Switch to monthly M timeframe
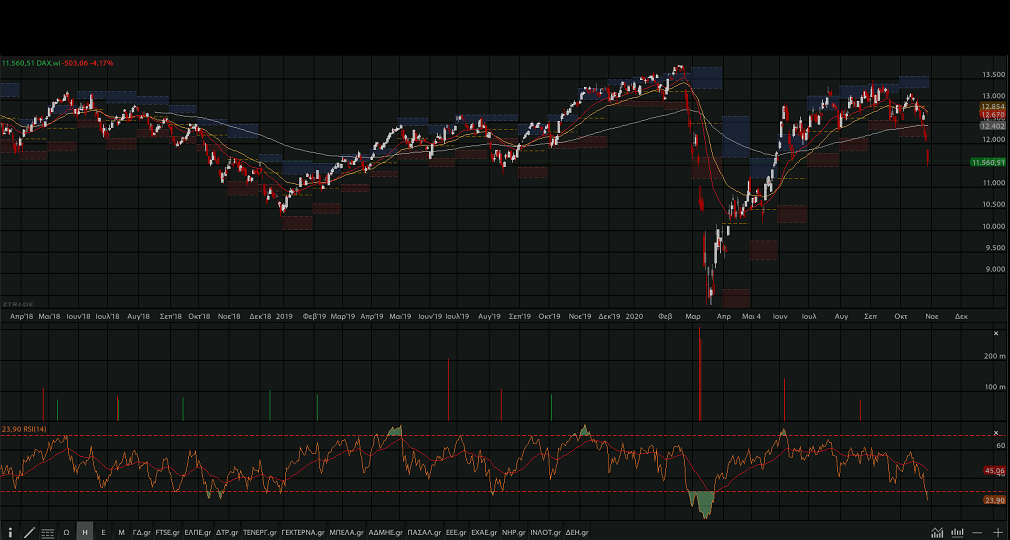The image size is (1010, 540). point(121,533)
